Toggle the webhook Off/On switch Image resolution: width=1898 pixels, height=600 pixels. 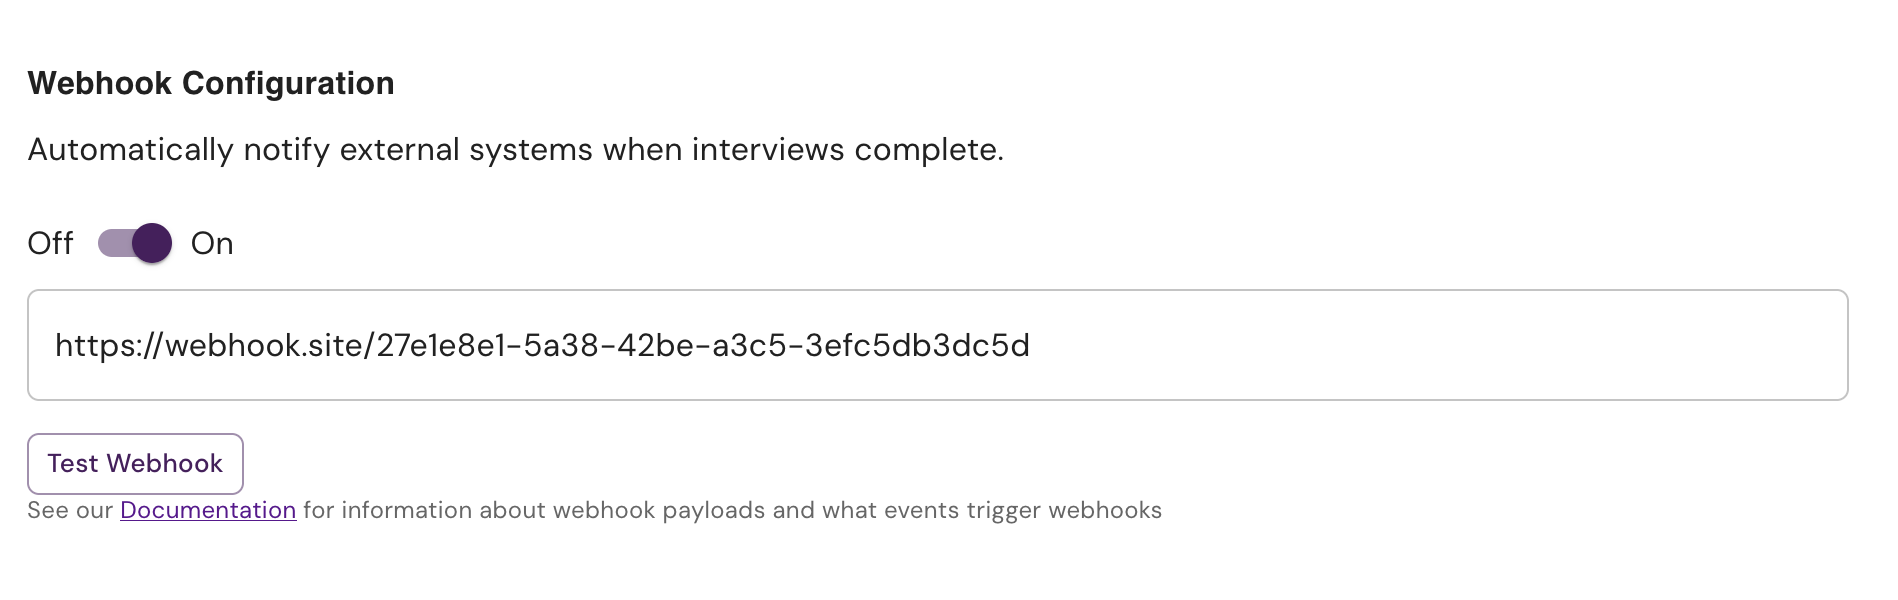click(135, 243)
